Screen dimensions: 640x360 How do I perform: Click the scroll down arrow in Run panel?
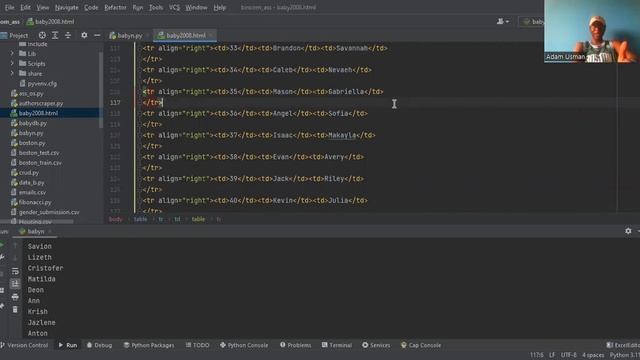(15, 258)
